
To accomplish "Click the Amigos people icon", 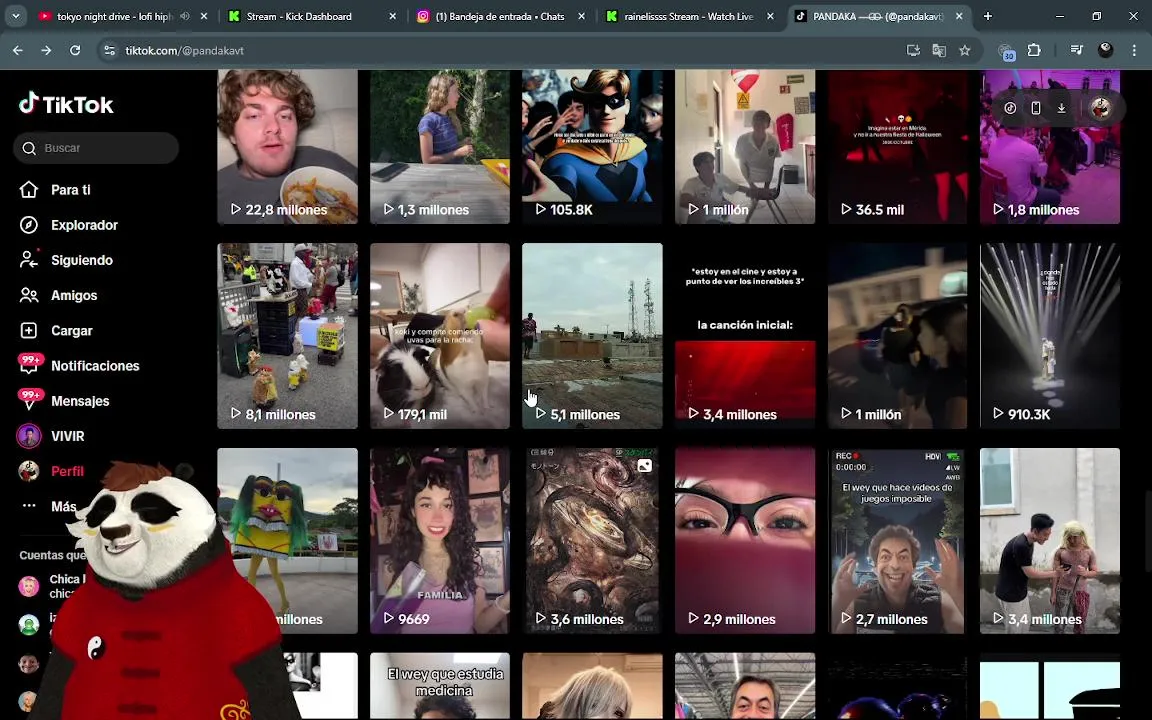I will click(29, 295).
